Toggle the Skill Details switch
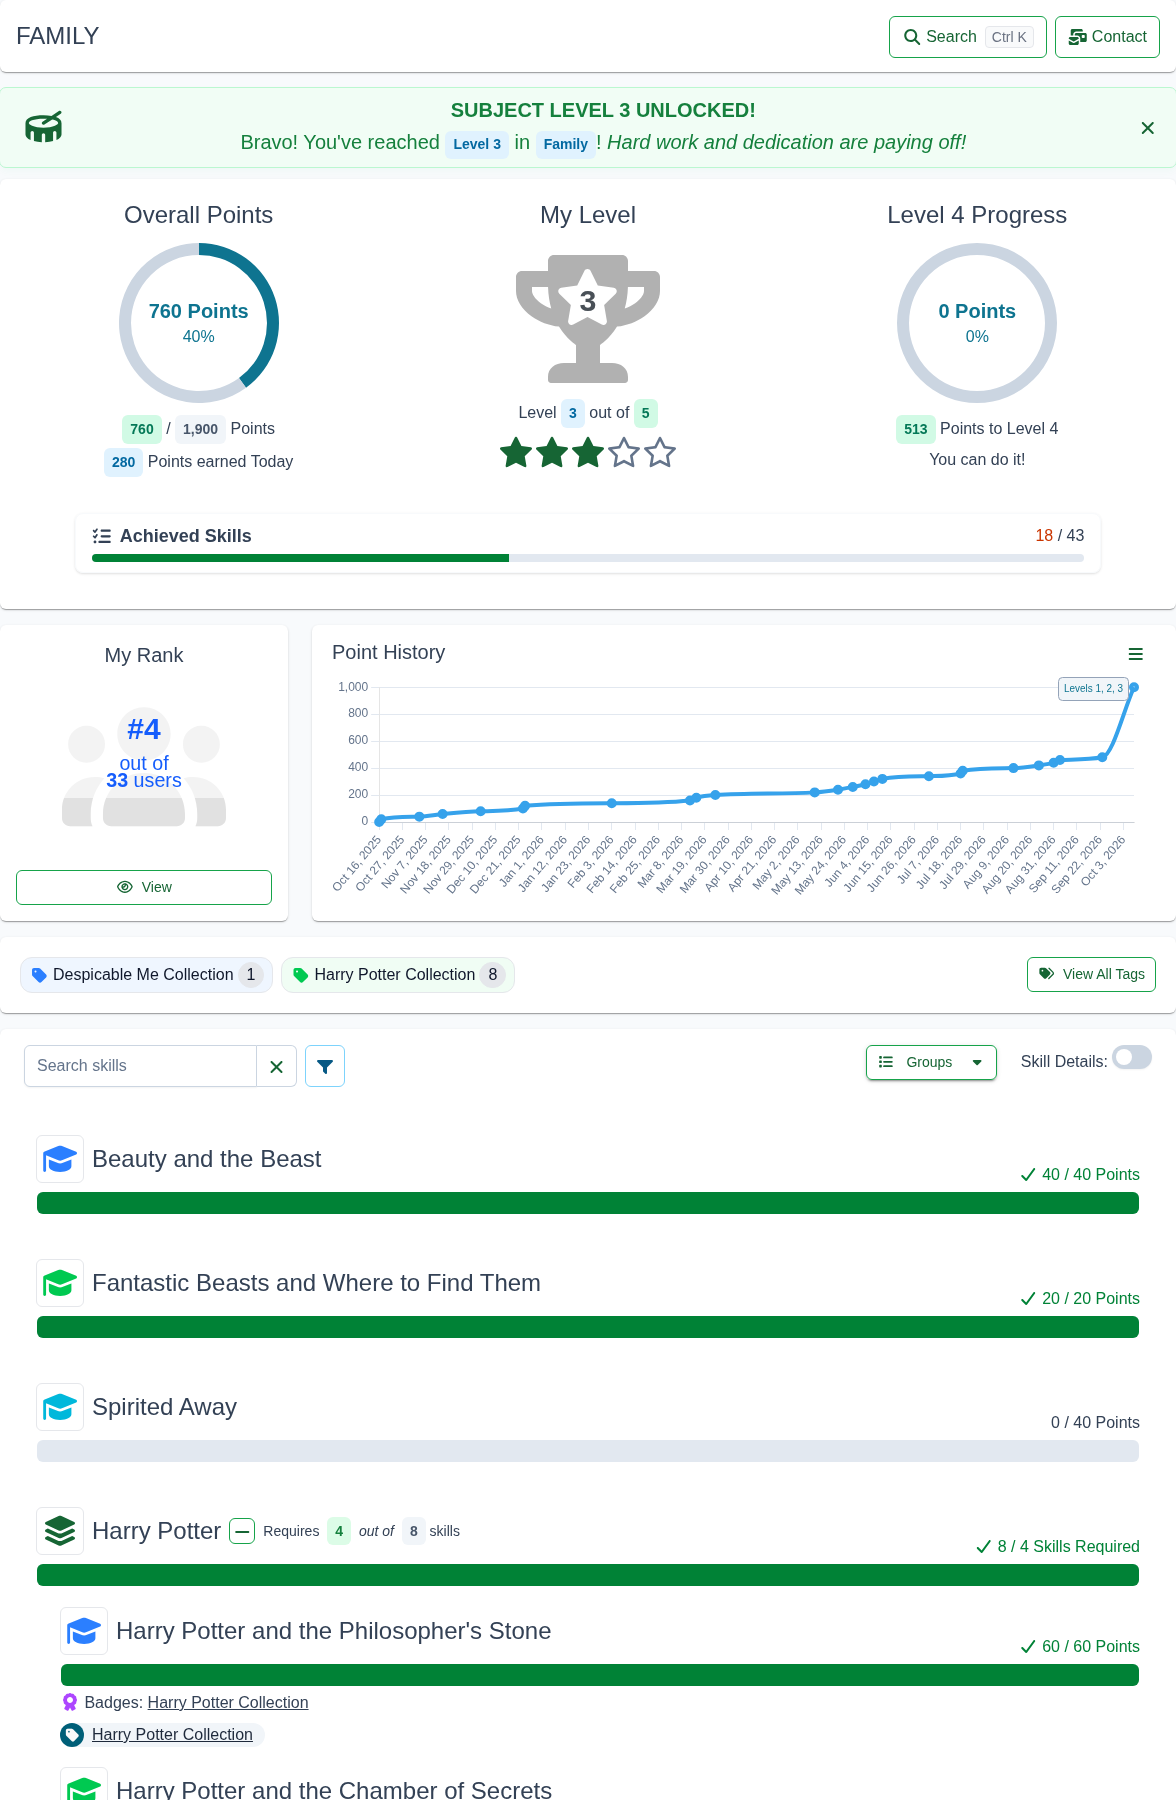1176x1800 pixels. 1132,1058
